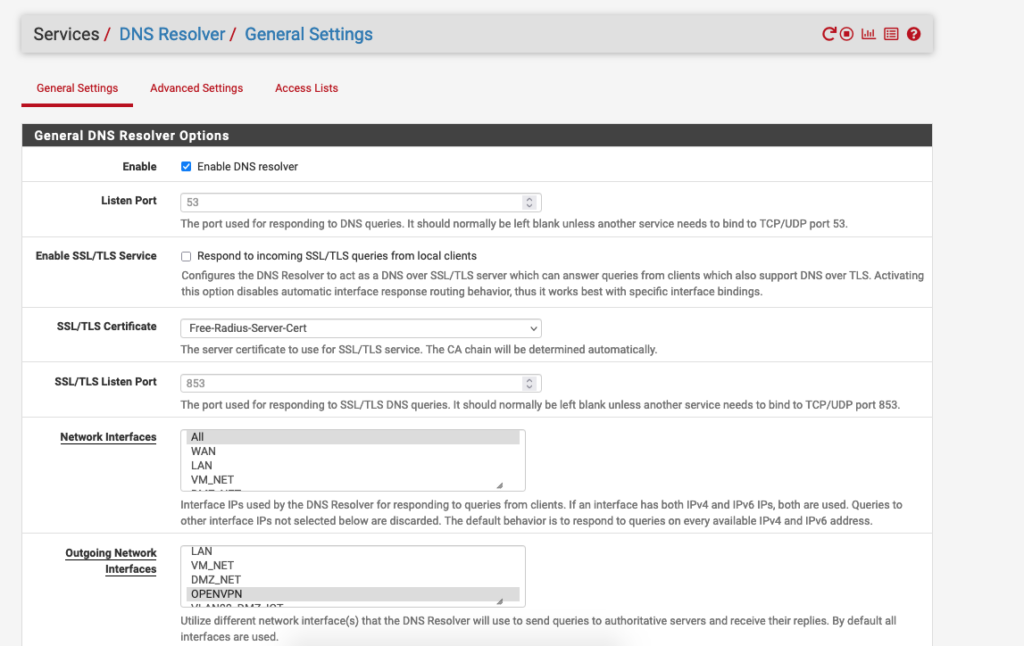The image size is (1024, 646).
Task: Enable Respond to incoming SSL/TLS queries checkbox
Action: 186,256
